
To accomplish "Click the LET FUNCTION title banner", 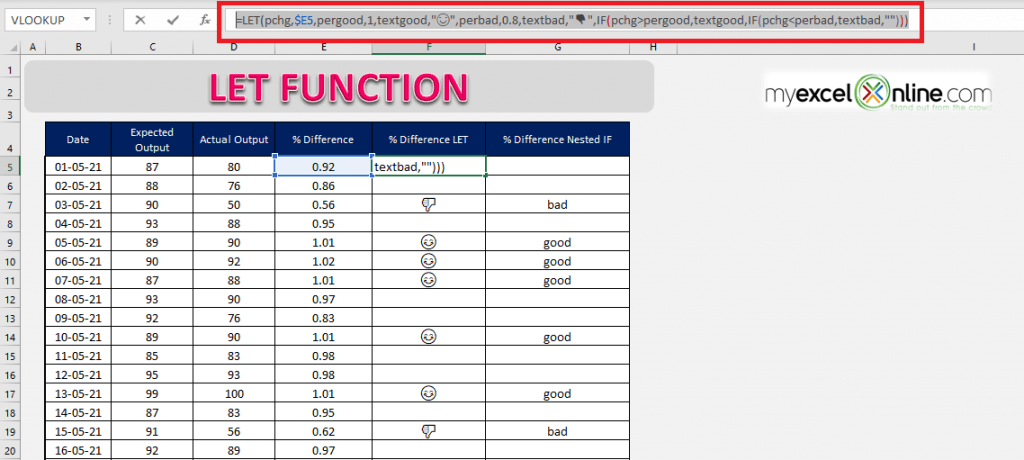I will (x=338, y=87).
